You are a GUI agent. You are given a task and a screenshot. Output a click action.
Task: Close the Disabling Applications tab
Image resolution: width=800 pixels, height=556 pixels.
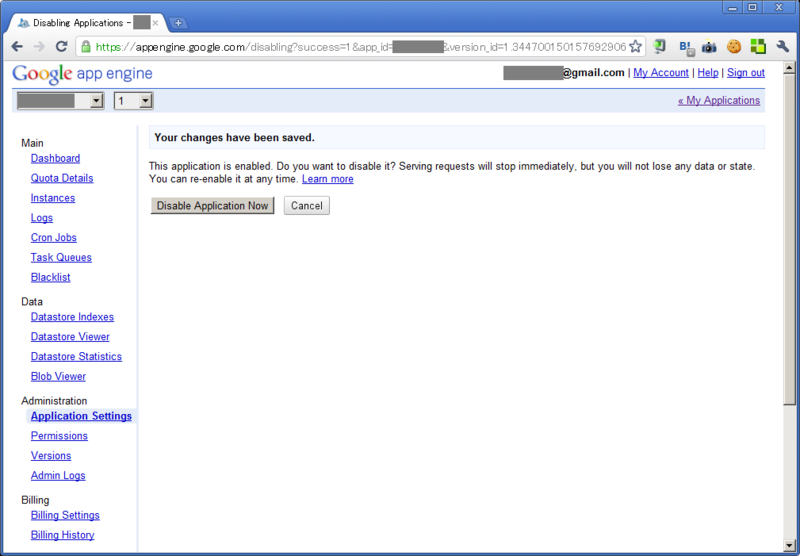pyautogui.click(x=156, y=23)
